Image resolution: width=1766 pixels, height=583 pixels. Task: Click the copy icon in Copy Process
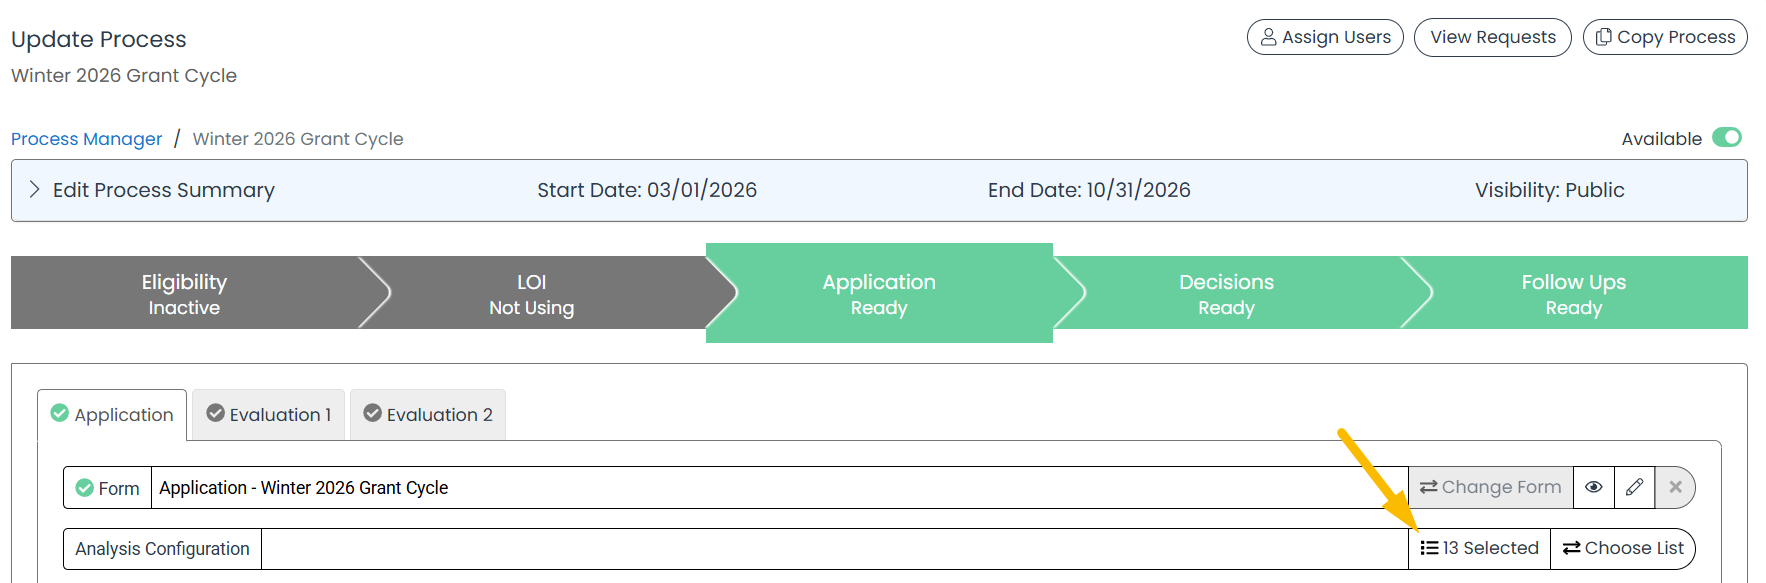coord(1604,37)
